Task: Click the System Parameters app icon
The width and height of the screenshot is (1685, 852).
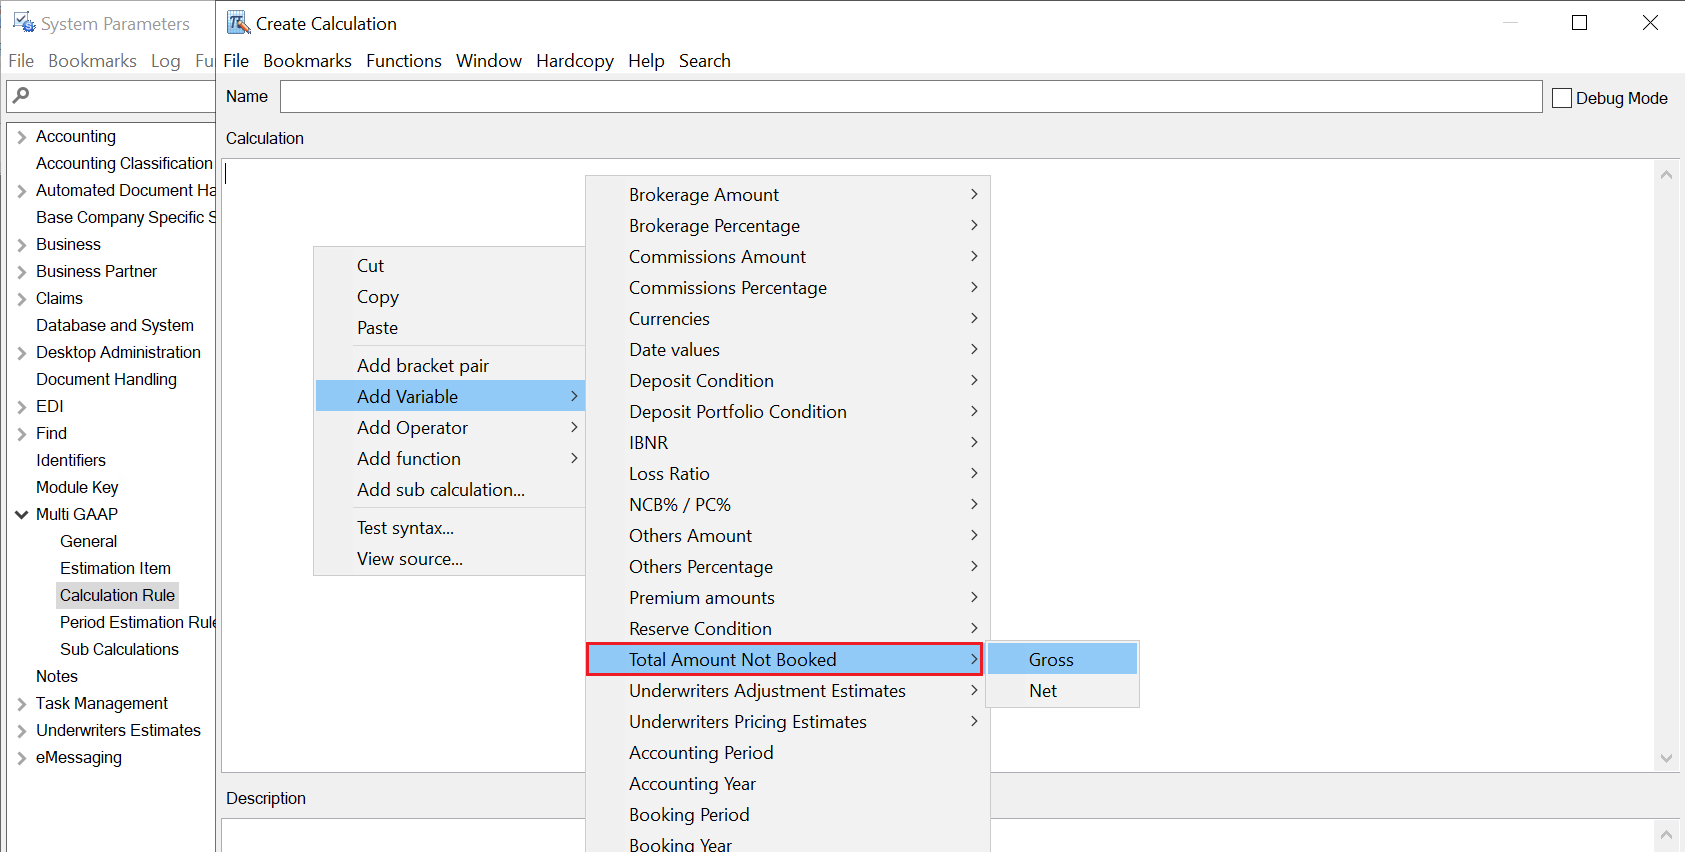Action: (24, 23)
